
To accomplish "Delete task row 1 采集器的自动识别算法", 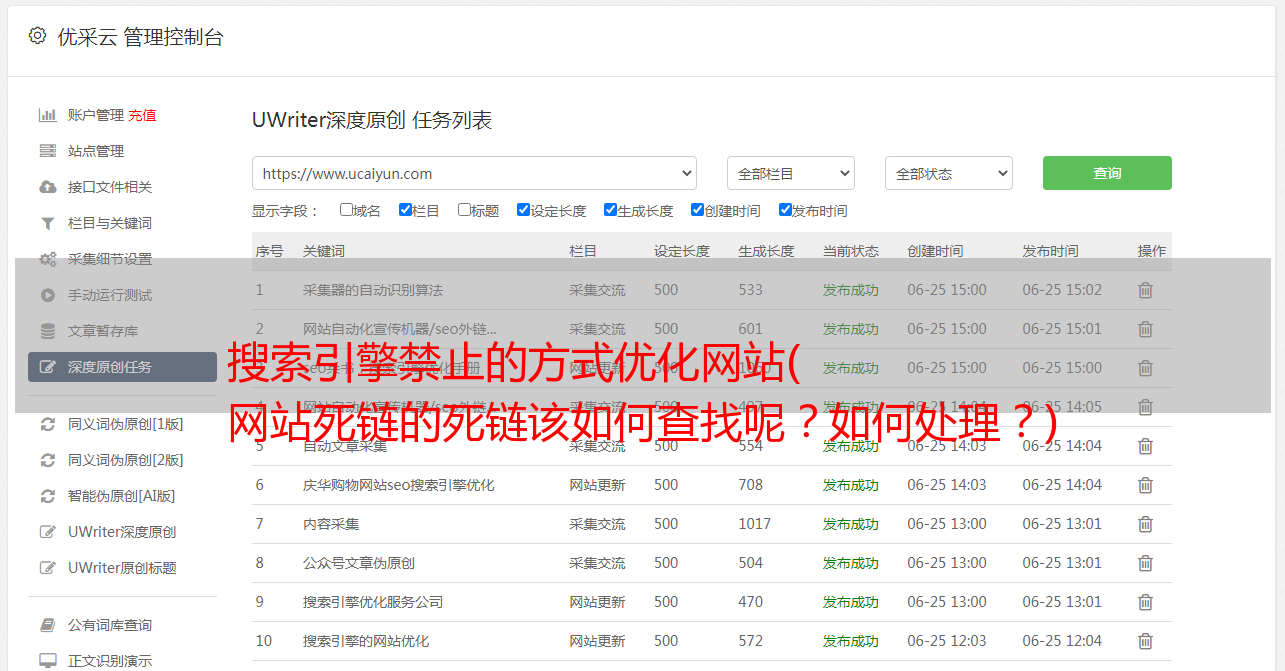I will click(1146, 290).
